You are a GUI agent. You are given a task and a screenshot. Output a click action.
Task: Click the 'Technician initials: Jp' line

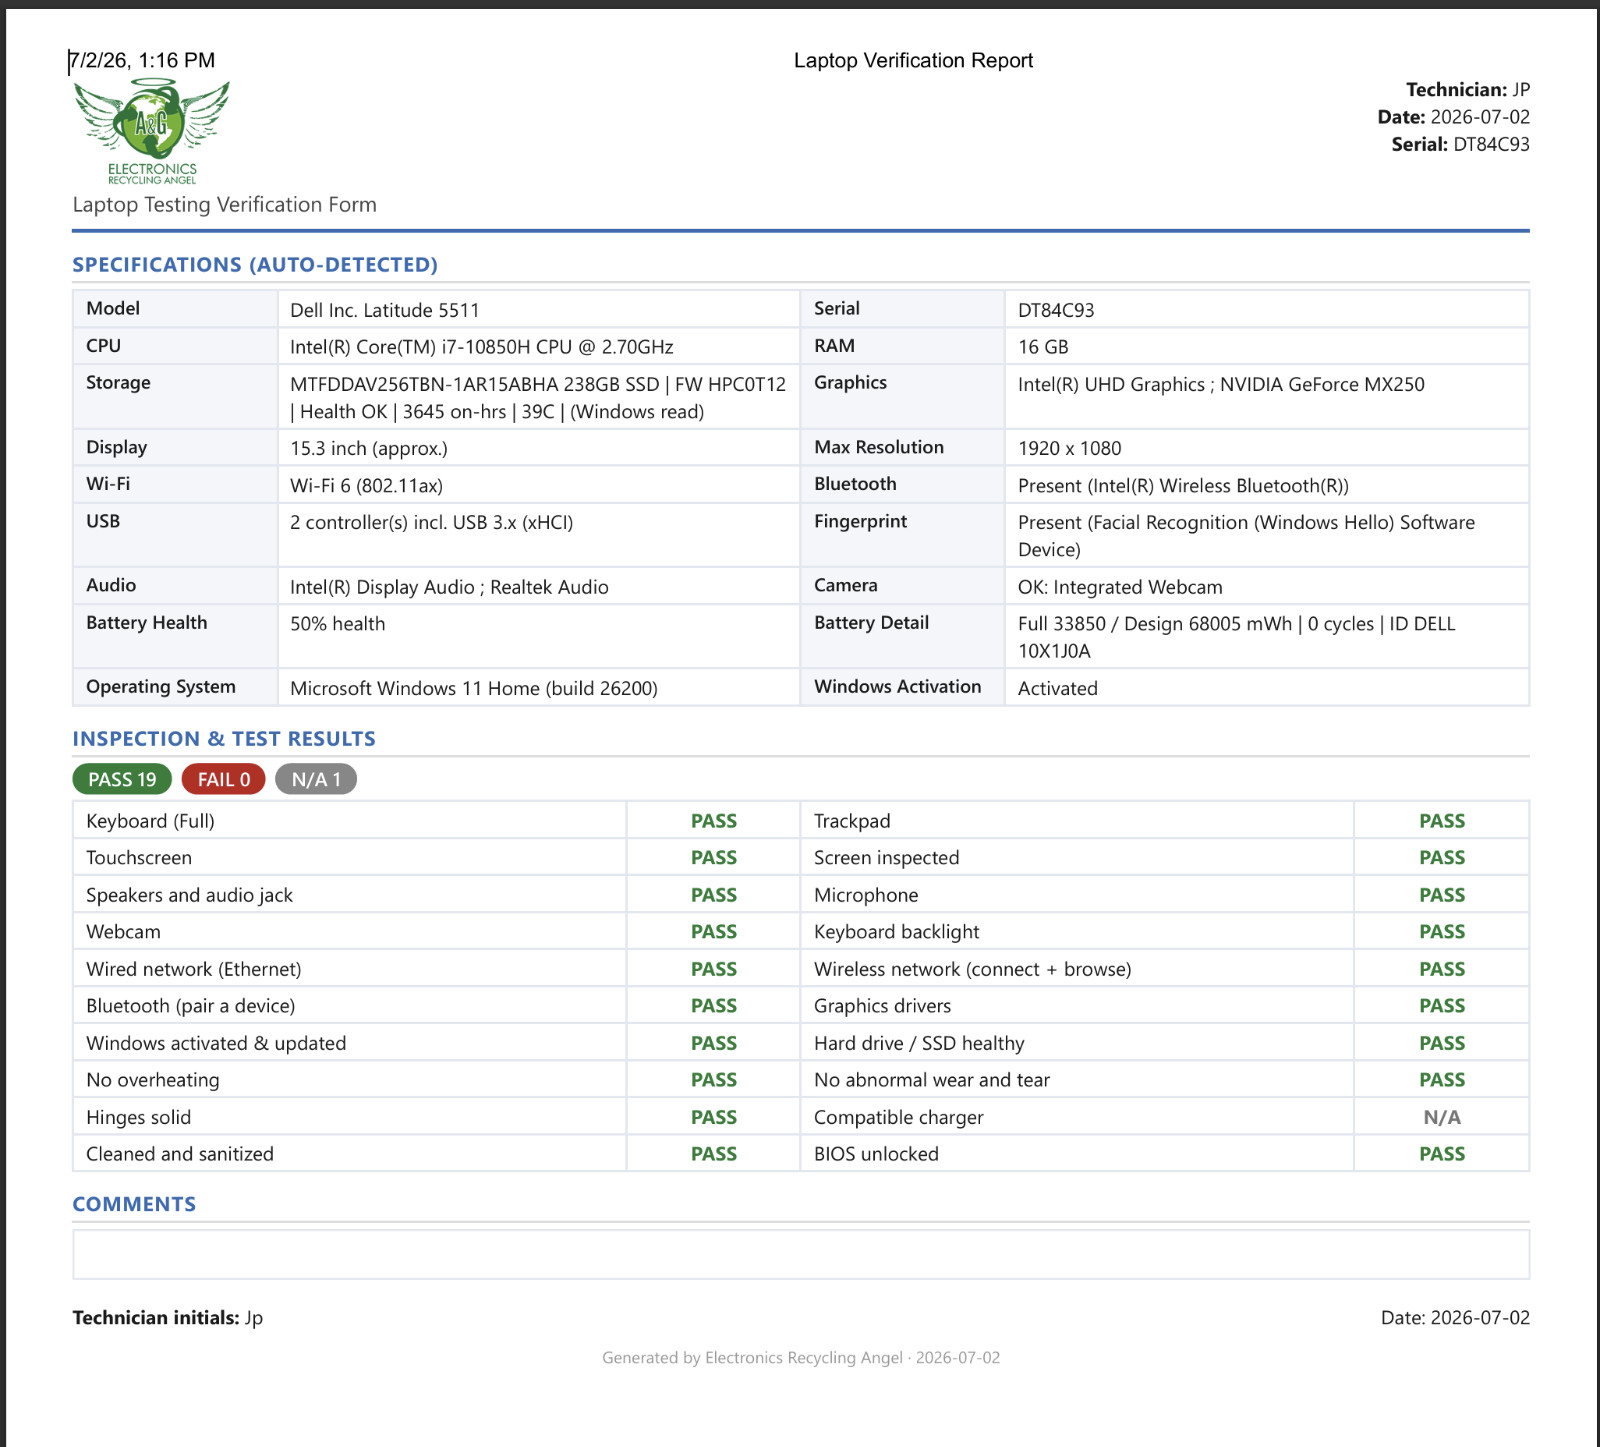point(168,1318)
